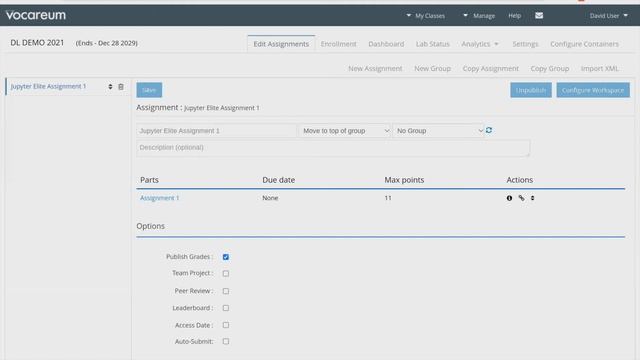This screenshot has height=360, width=640.
Task: Open the No Group selection dropdown
Action: (x=439, y=131)
